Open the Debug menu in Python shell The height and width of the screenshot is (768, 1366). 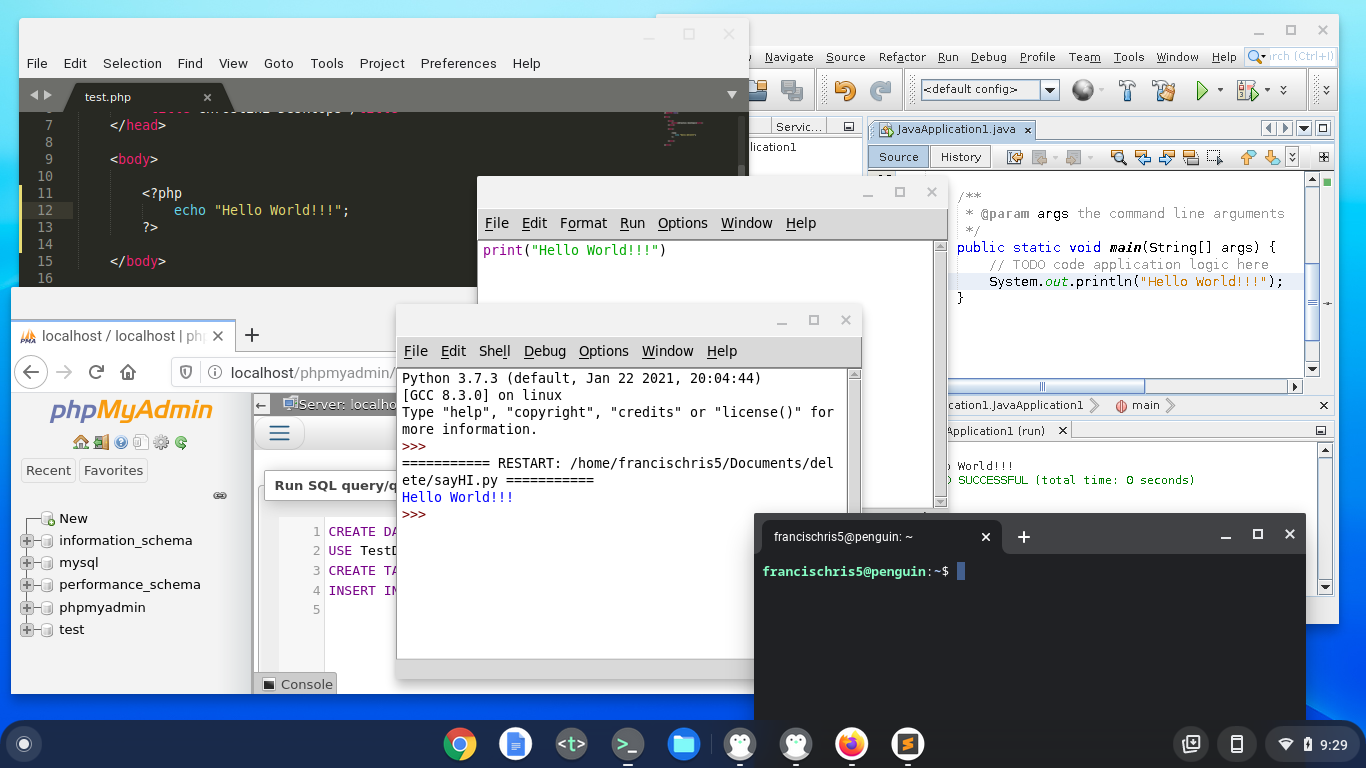click(544, 351)
